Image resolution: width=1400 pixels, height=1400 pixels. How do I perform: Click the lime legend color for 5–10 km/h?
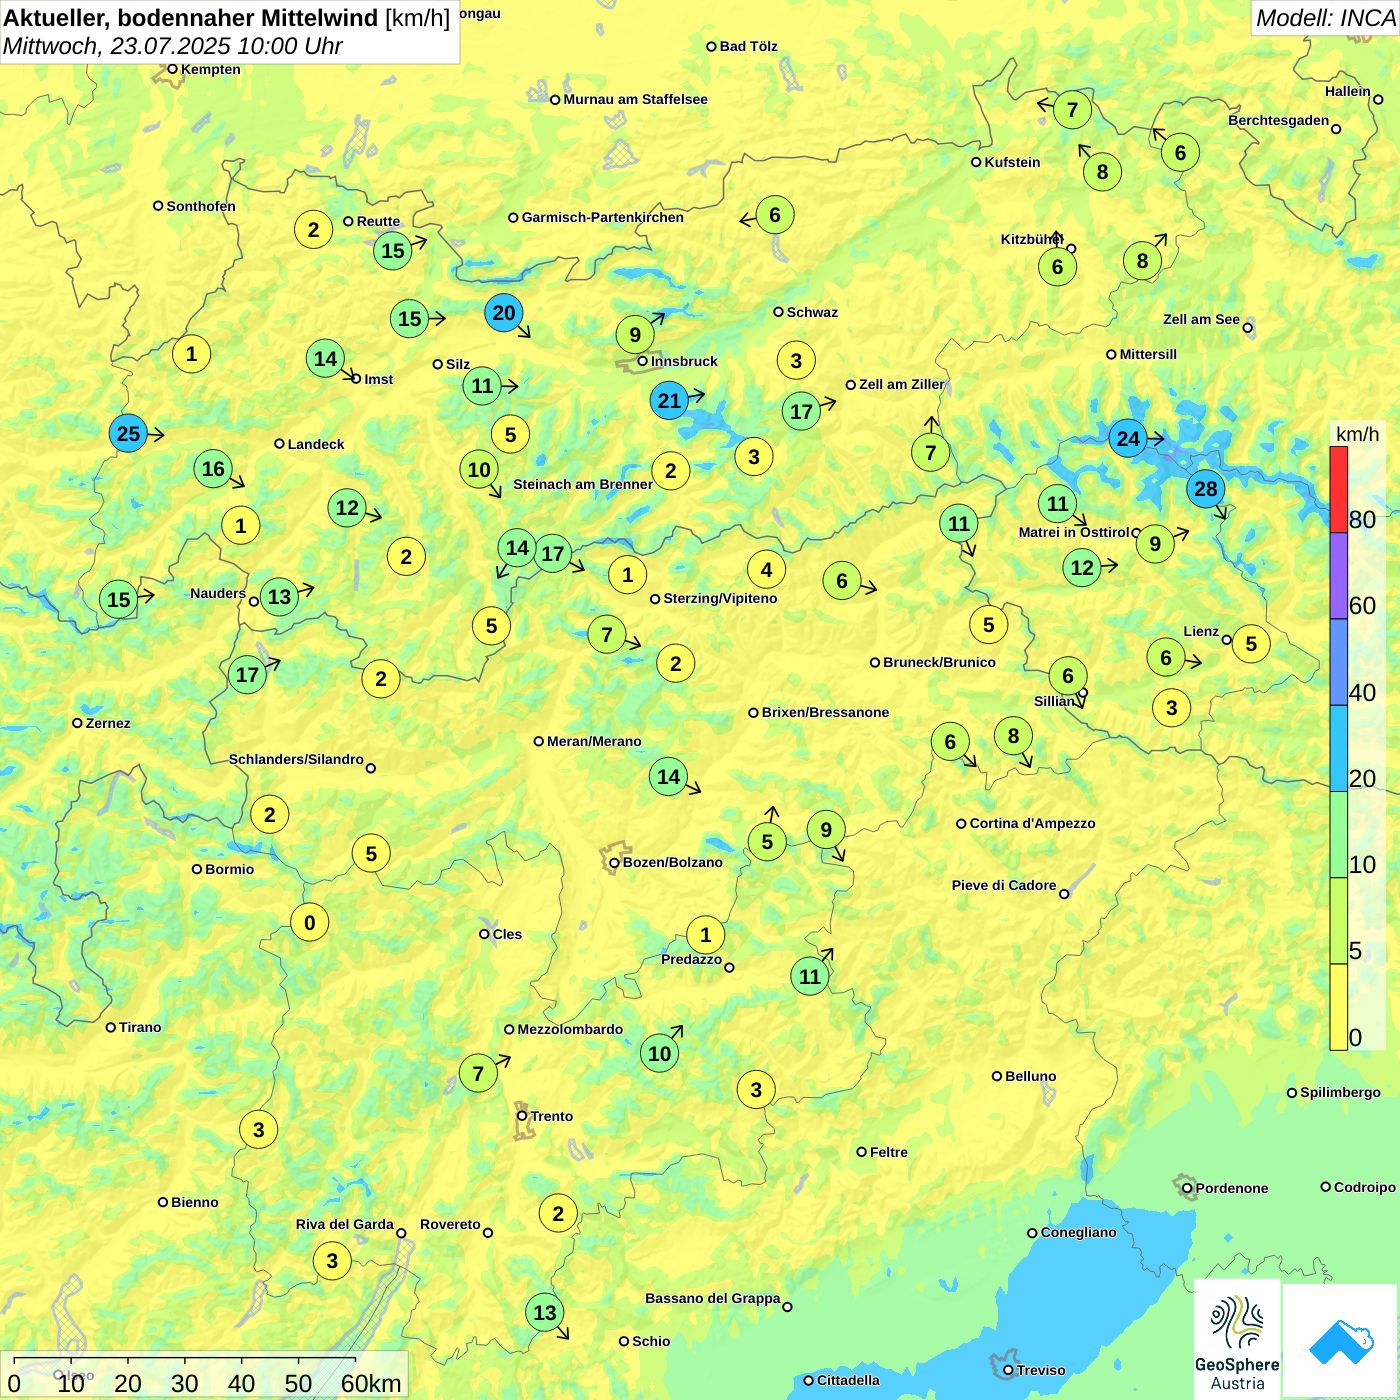[1338, 921]
